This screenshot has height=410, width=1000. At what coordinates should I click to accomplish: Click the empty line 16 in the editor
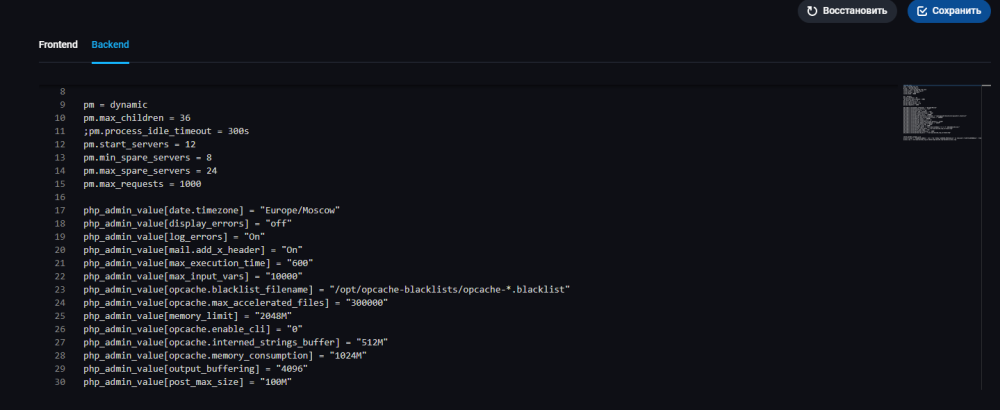[300, 197]
